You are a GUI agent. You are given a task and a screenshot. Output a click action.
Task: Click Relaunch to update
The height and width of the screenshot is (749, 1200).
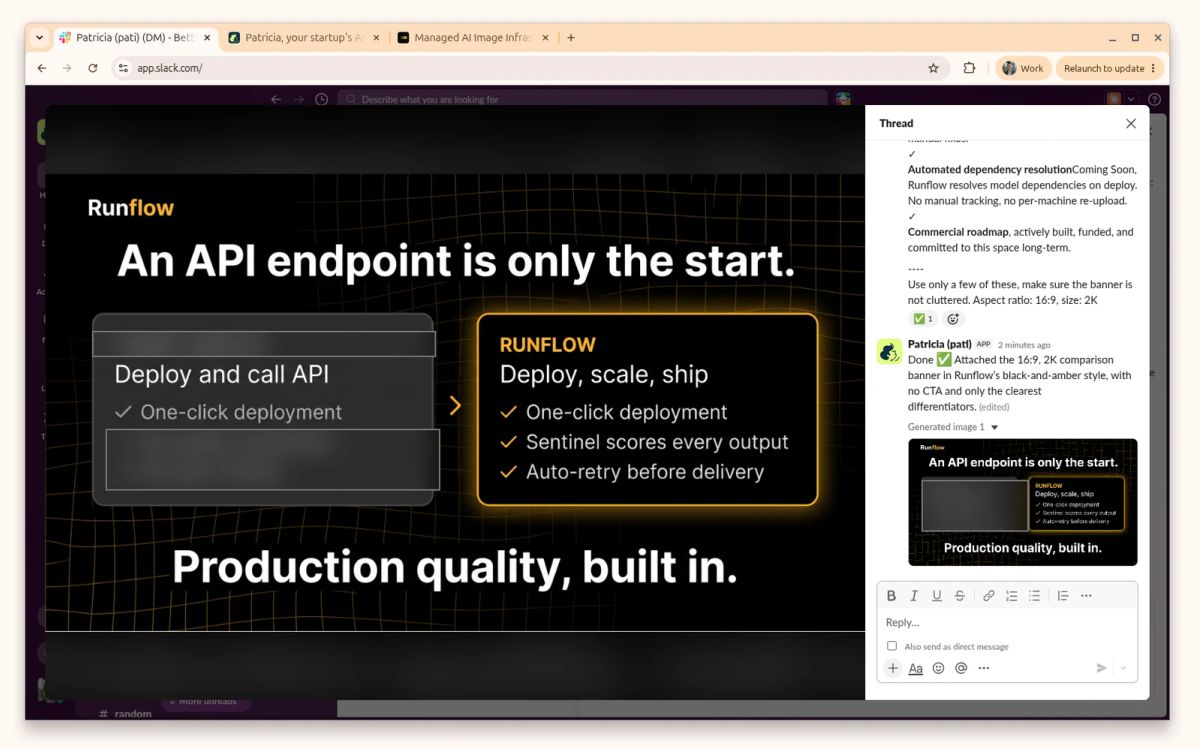(x=1110, y=68)
